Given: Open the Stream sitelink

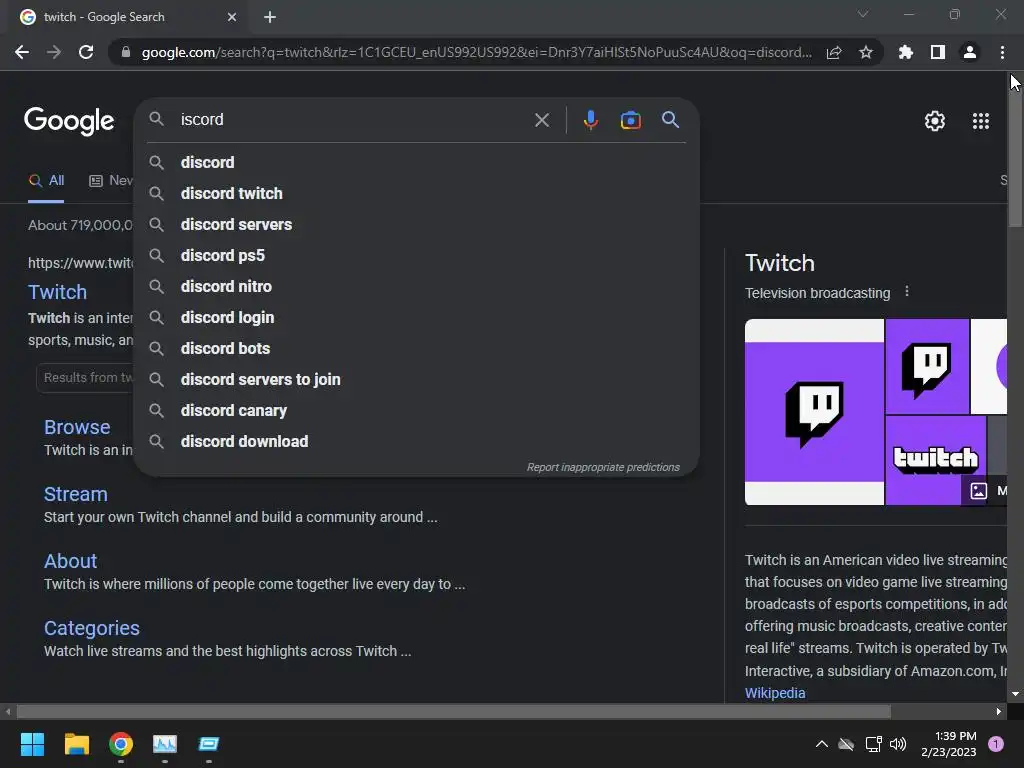Looking at the screenshot, I should pyautogui.click(x=76, y=494).
